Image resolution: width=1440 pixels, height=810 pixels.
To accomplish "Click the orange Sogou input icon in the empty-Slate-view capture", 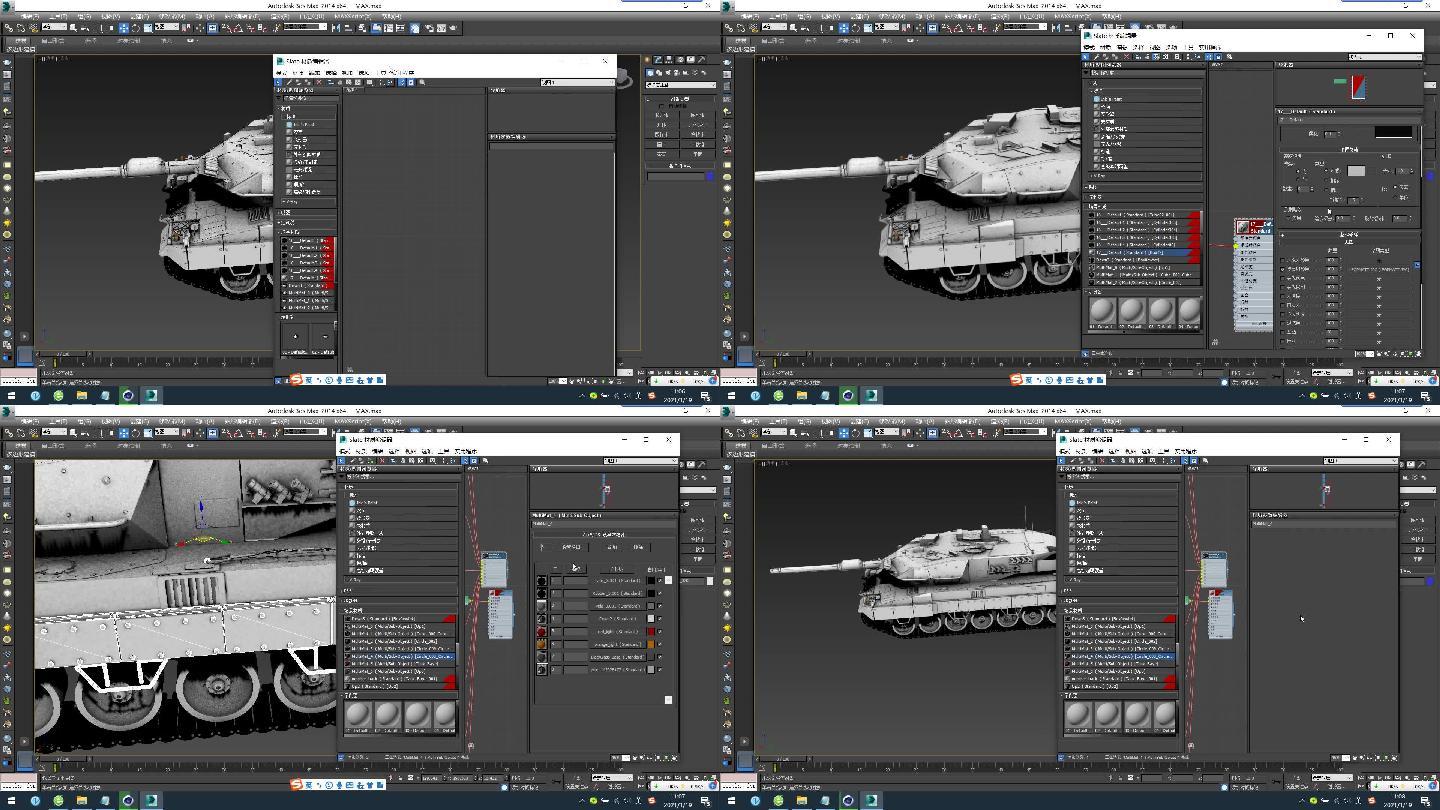I will pyautogui.click(x=296, y=379).
